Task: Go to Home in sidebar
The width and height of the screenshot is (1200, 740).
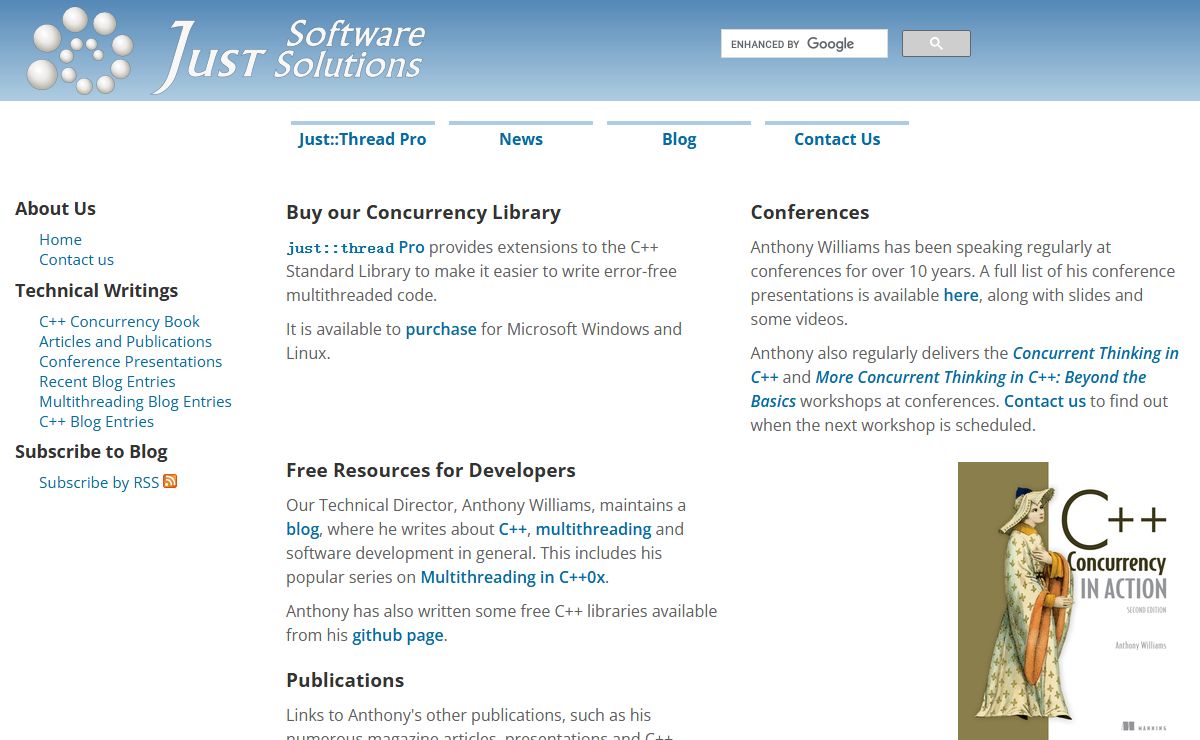Action: tap(60, 239)
